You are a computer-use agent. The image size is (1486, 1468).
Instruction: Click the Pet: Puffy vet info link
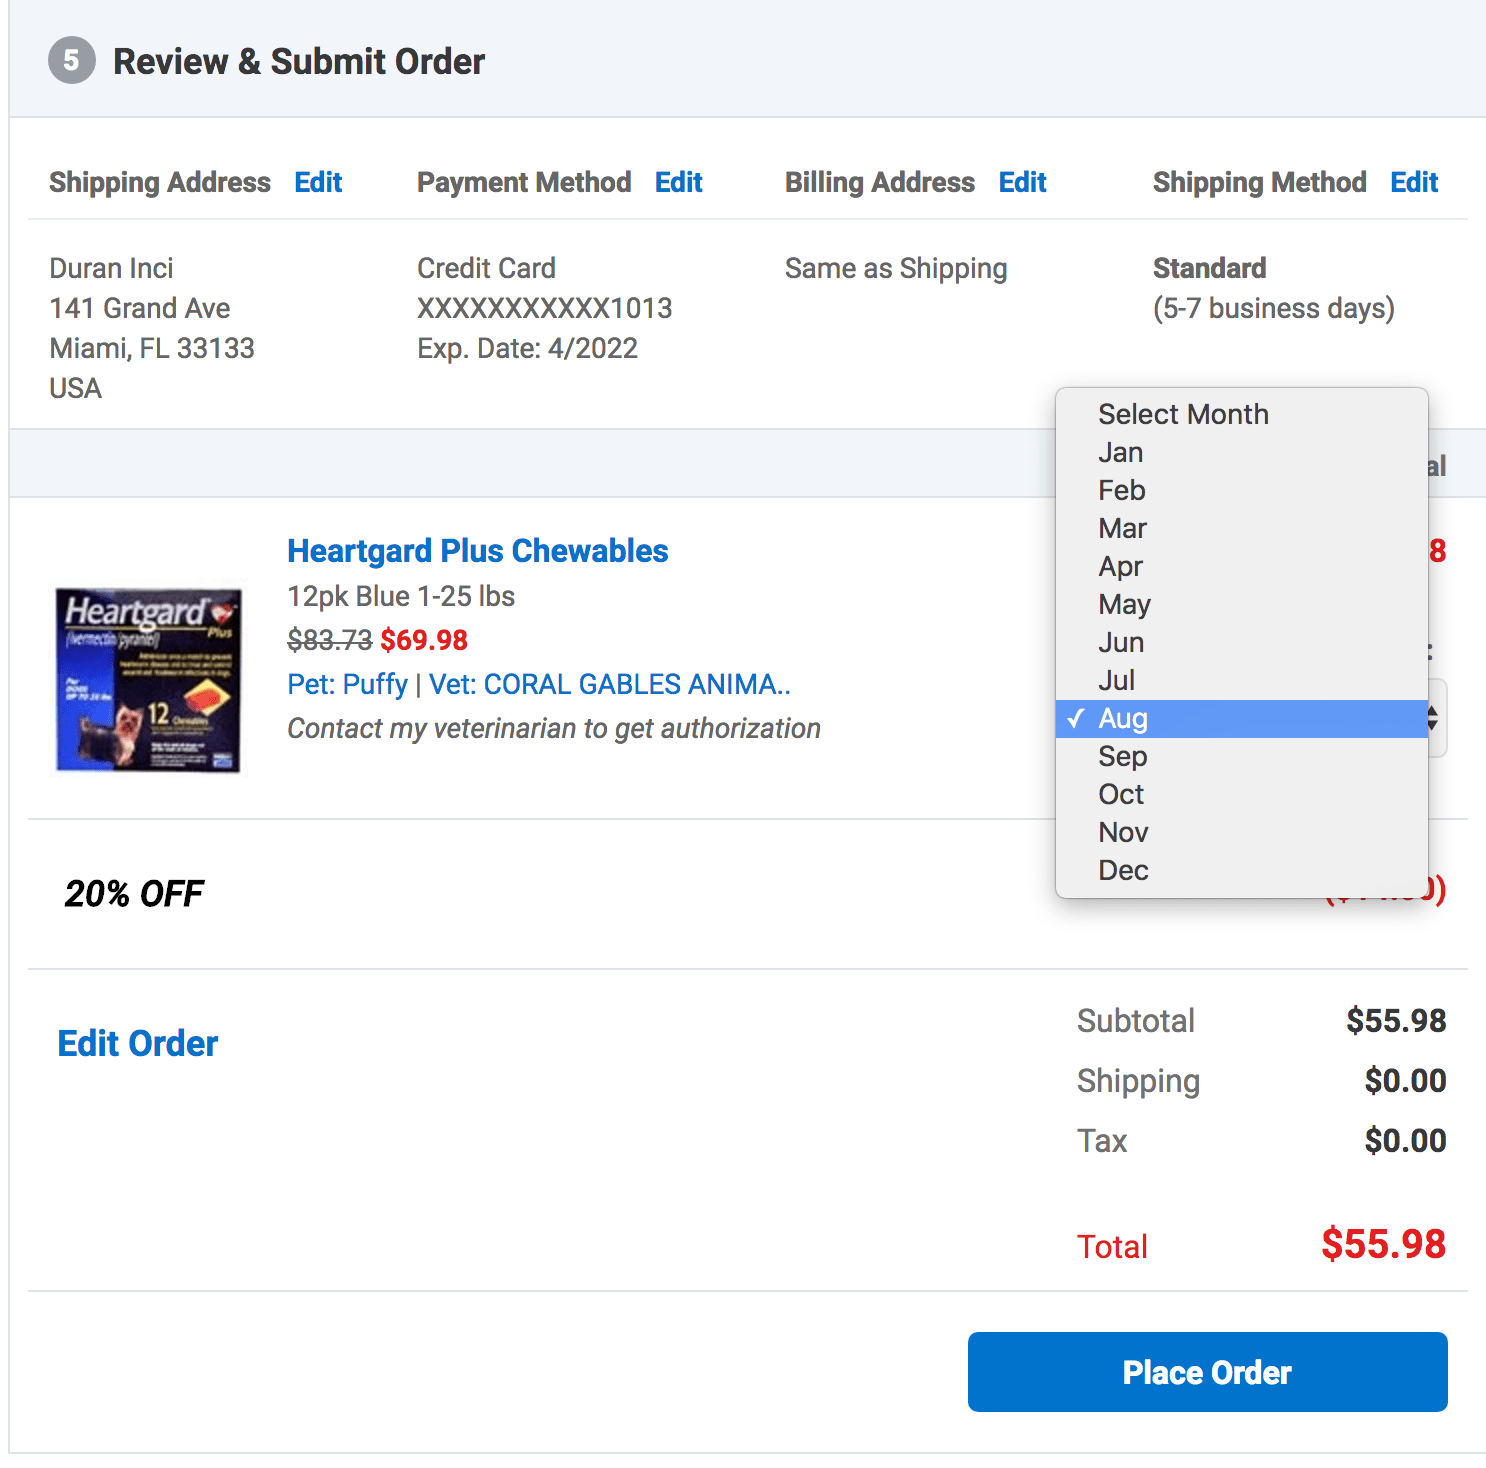(539, 684)
